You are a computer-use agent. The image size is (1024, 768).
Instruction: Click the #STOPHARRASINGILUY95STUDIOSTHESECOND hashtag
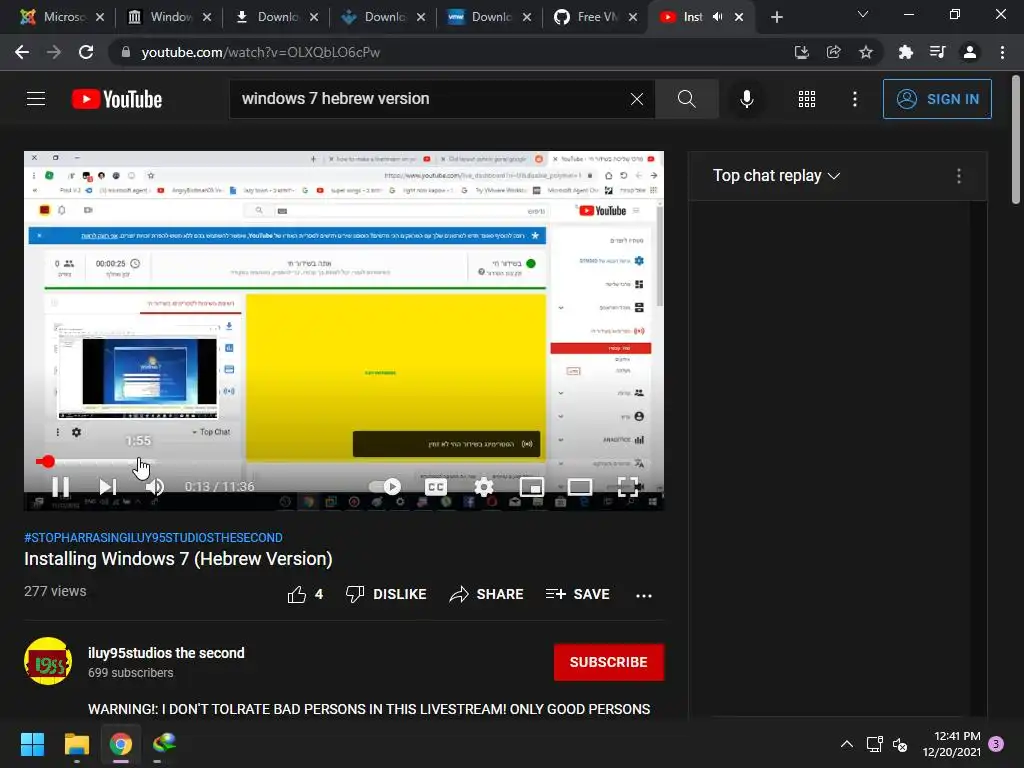153,537
